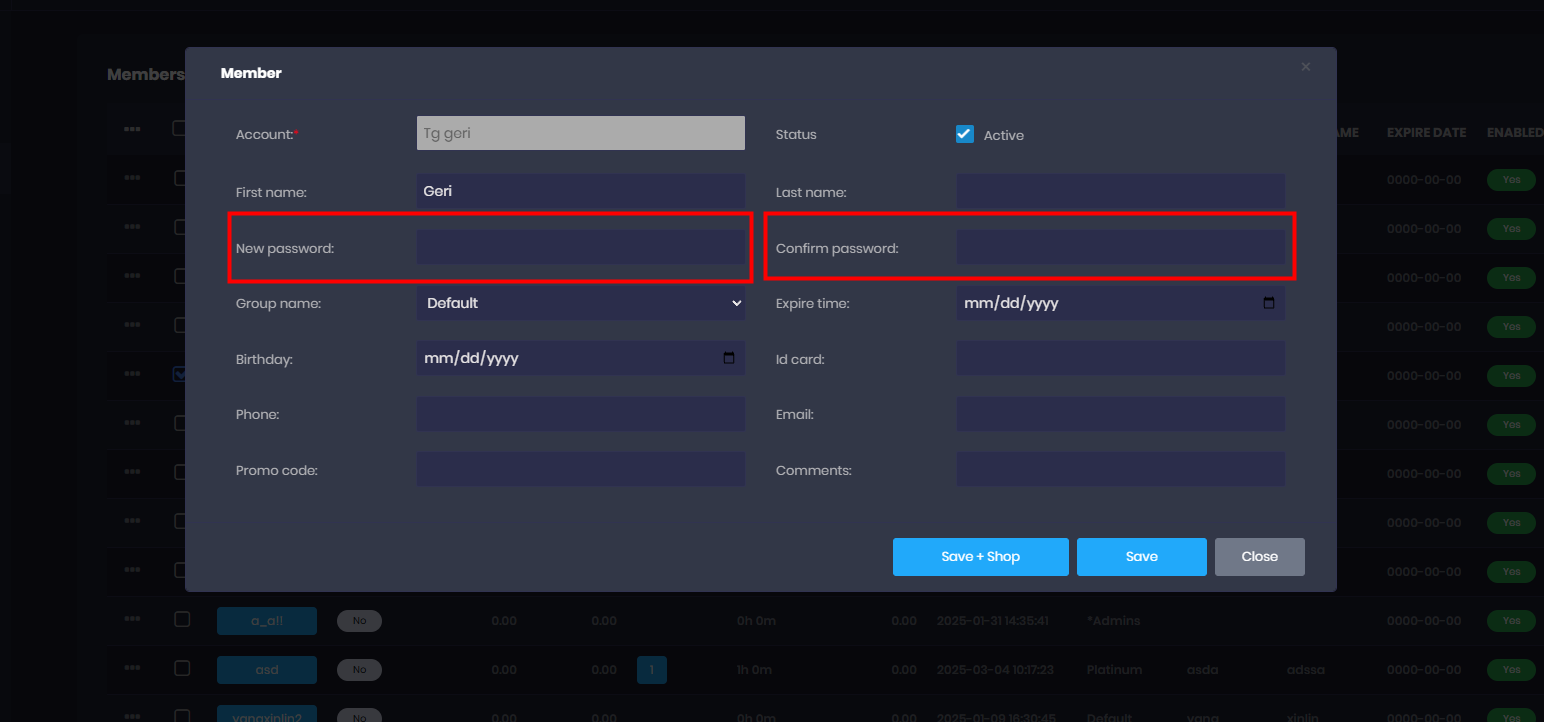Tick the checkbox for the asd member row

tap(182, 668)
